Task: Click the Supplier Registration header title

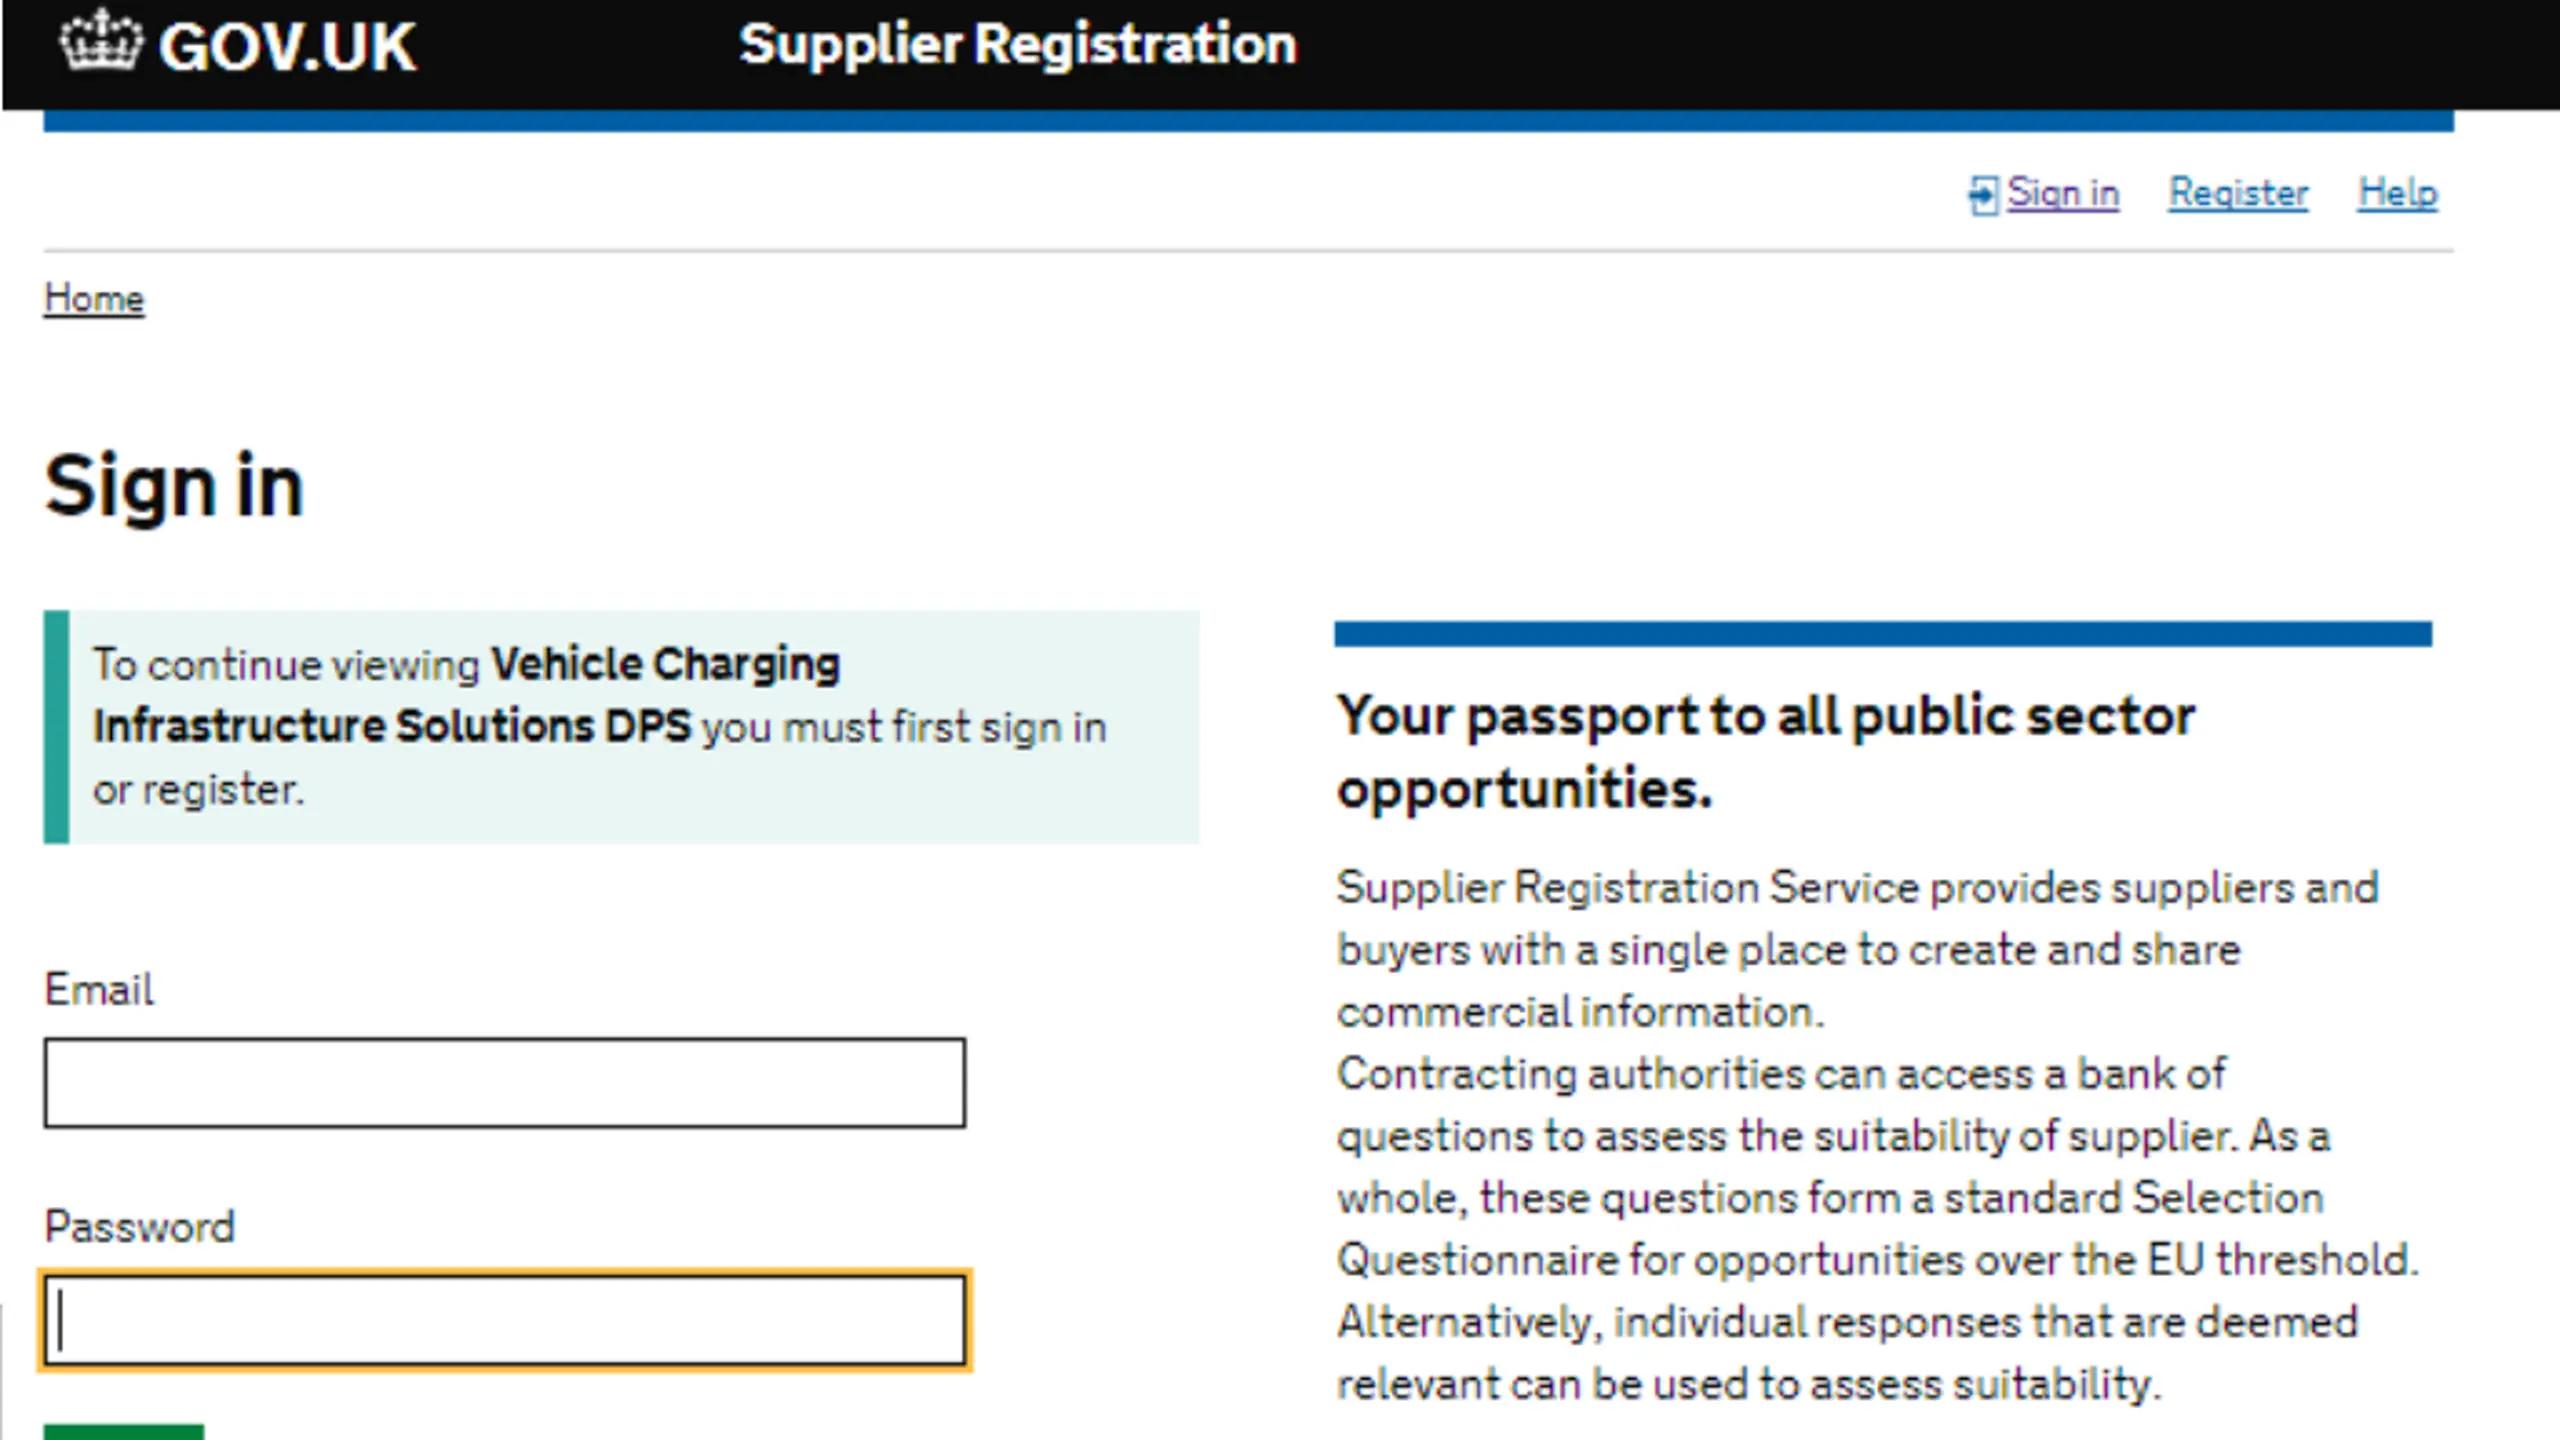Action: [1018, 45]
